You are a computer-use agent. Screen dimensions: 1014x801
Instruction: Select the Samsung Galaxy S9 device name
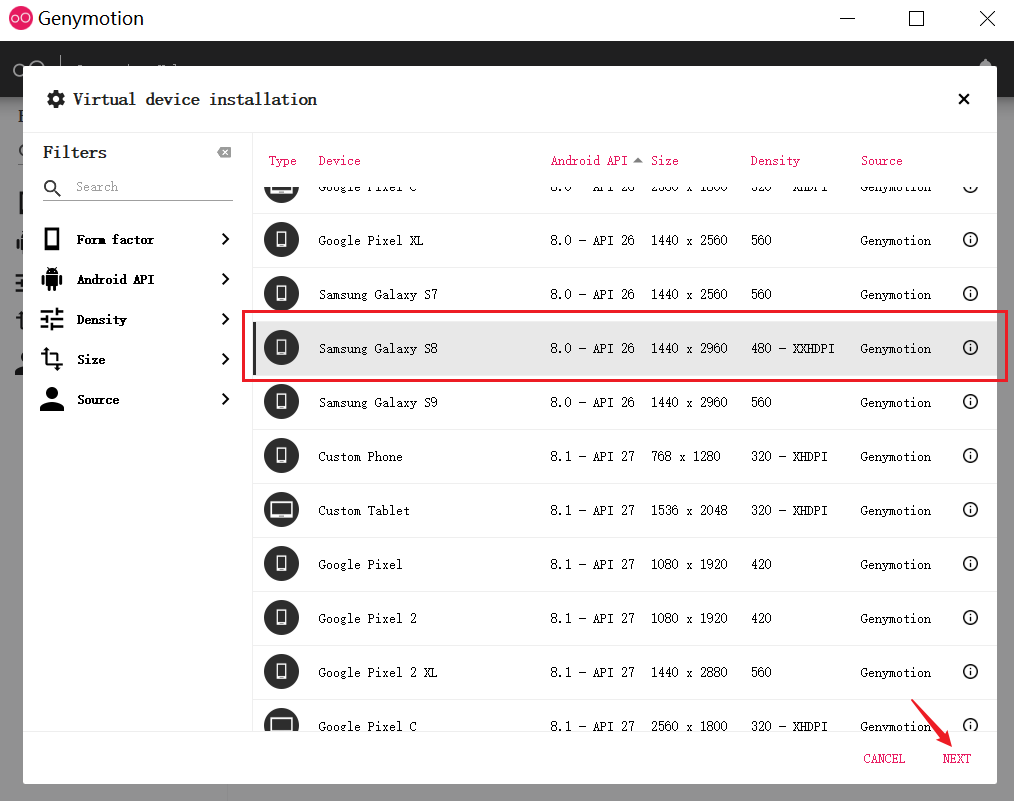[x=378, y=402]
